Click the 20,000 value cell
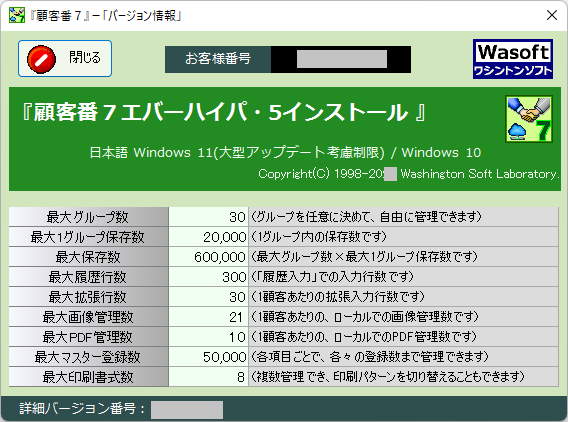Screen dimensions: 568x422 (209, 237)
